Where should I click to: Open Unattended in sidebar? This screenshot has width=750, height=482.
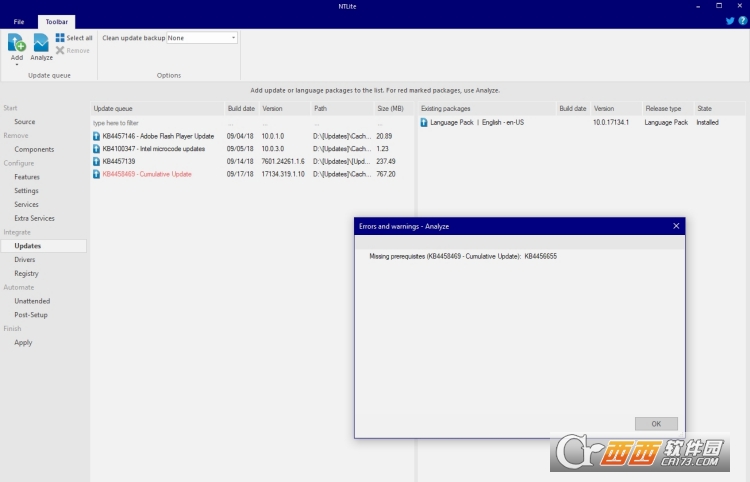(x=32, y=301)
